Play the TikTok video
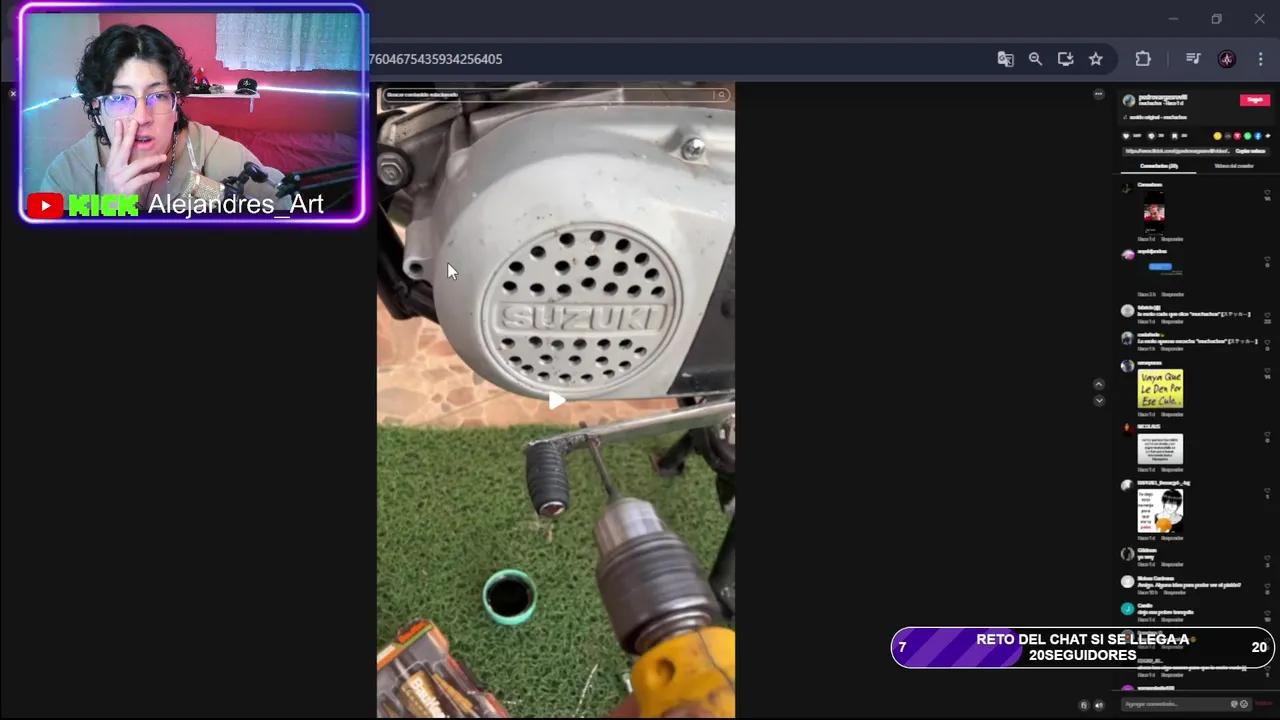1280x720 pixels. point(556,400)
